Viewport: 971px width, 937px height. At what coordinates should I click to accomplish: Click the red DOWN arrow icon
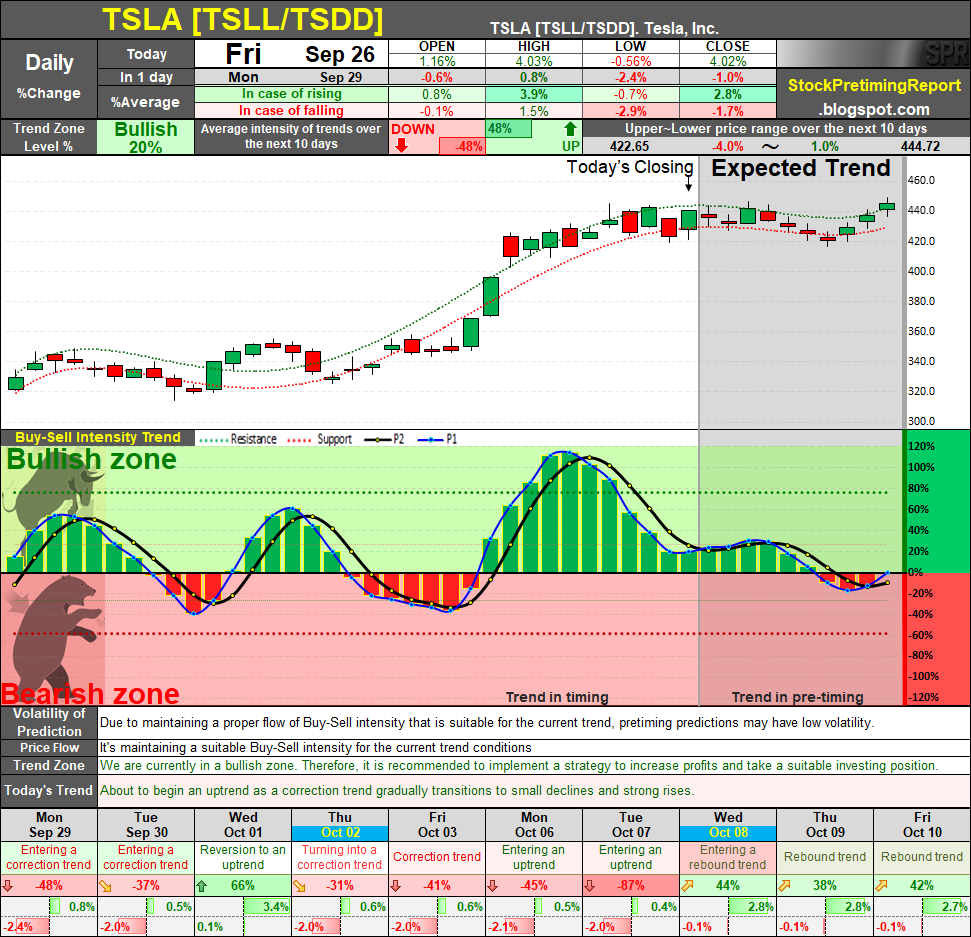pyautogui.click(x=401, y=146)
